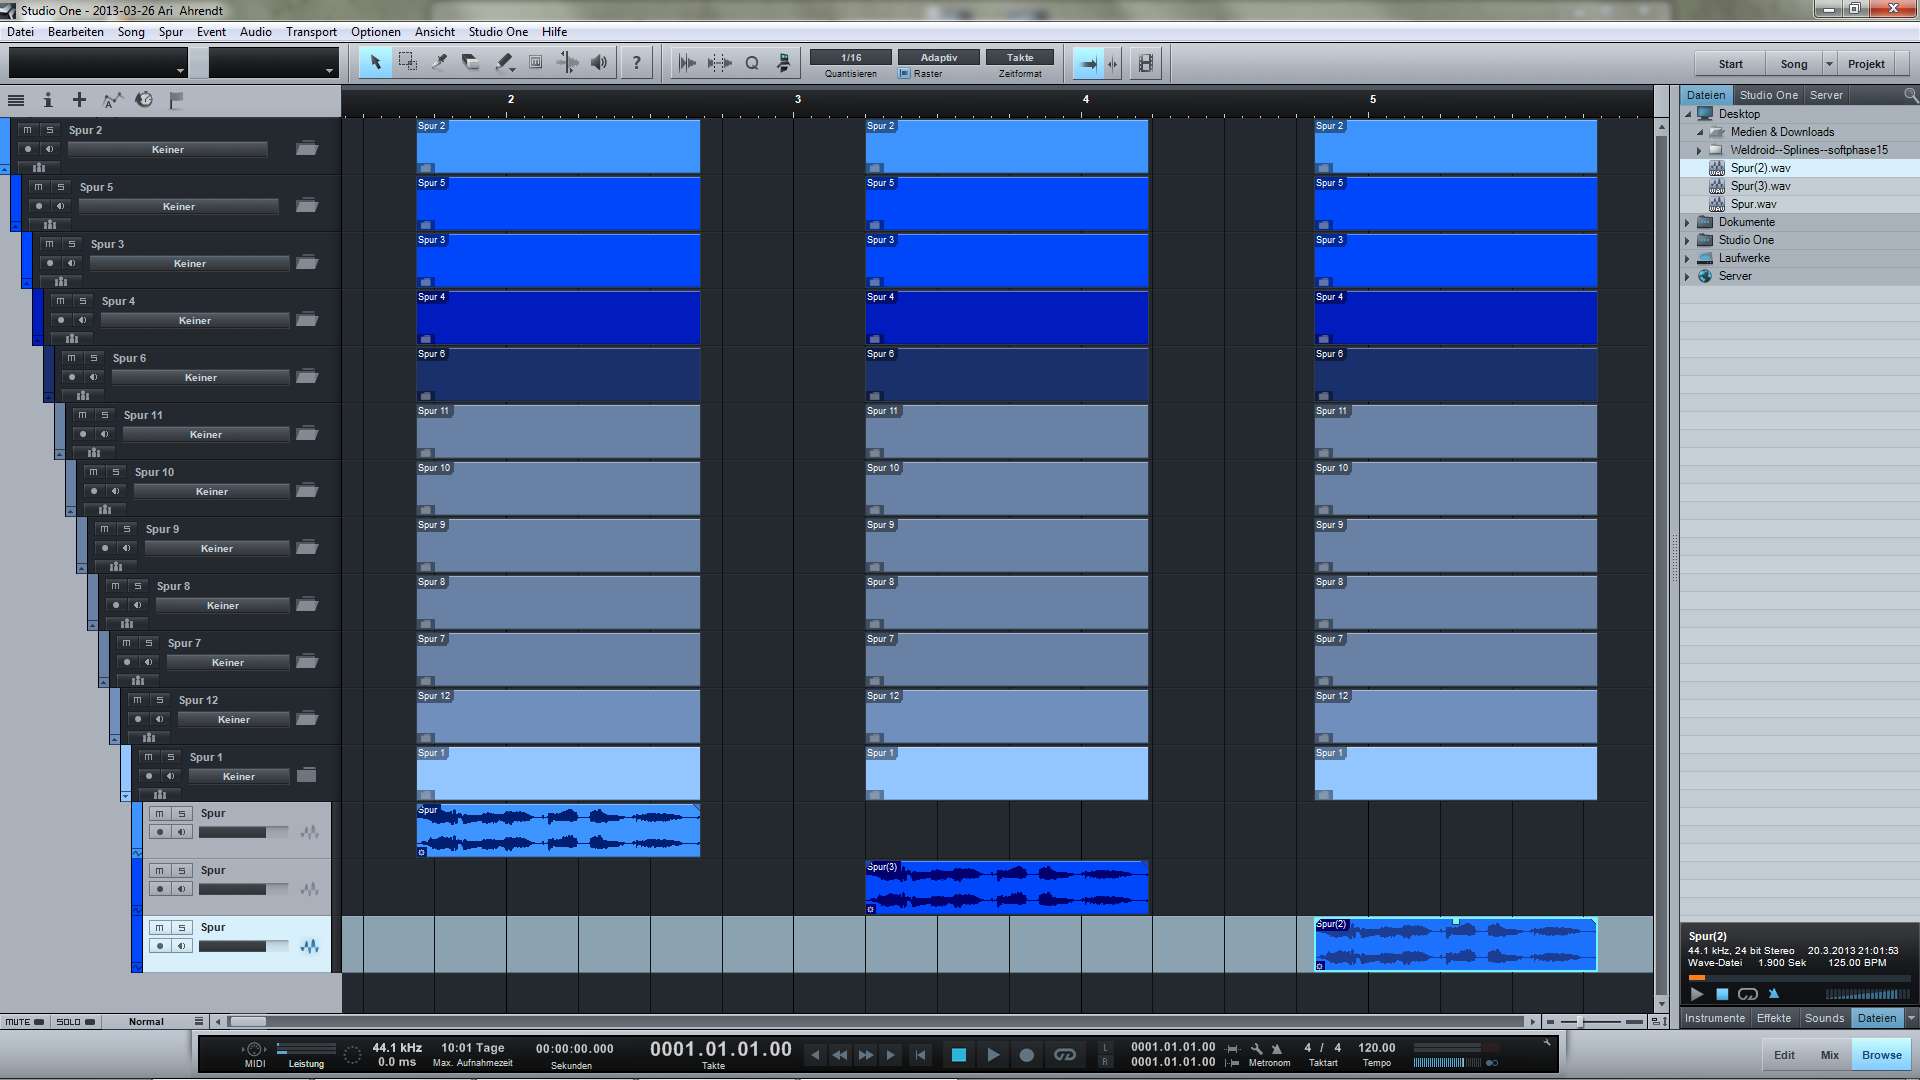
Task: Open the Datei menu
Action: (x=20, y=32)
